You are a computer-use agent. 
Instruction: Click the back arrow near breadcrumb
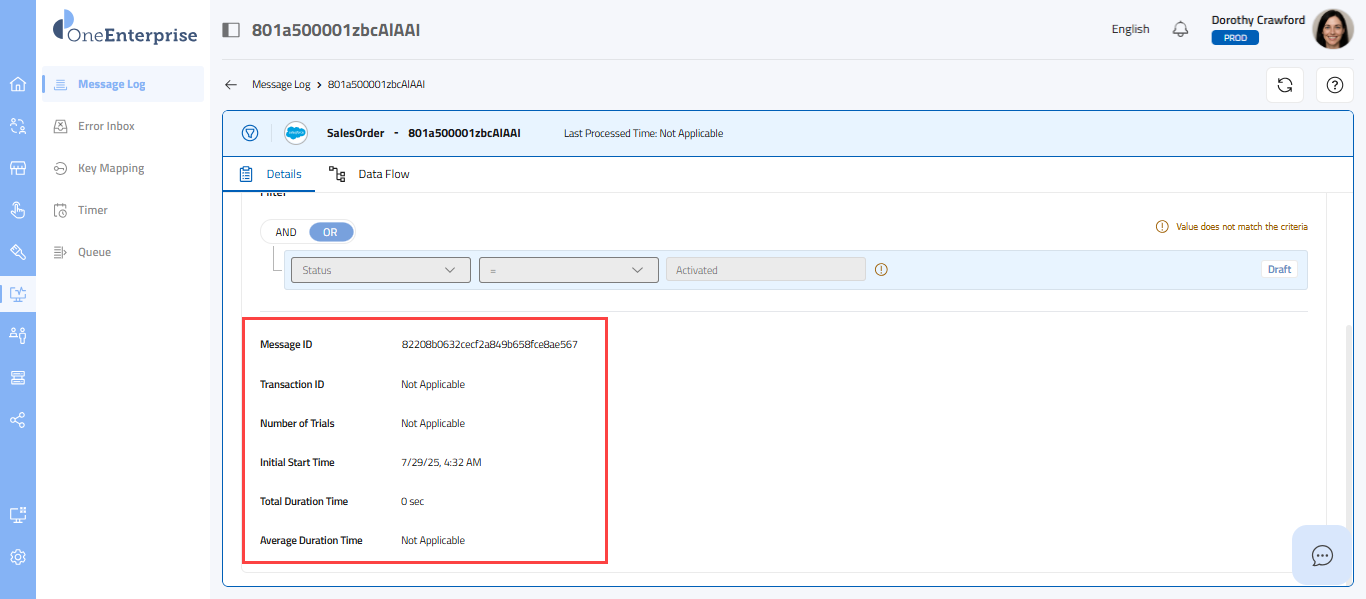point(231,85)
